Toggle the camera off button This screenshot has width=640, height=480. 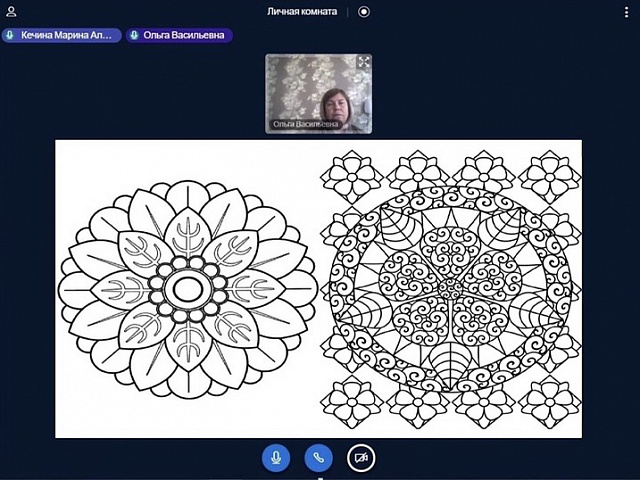tap(361, 458)
